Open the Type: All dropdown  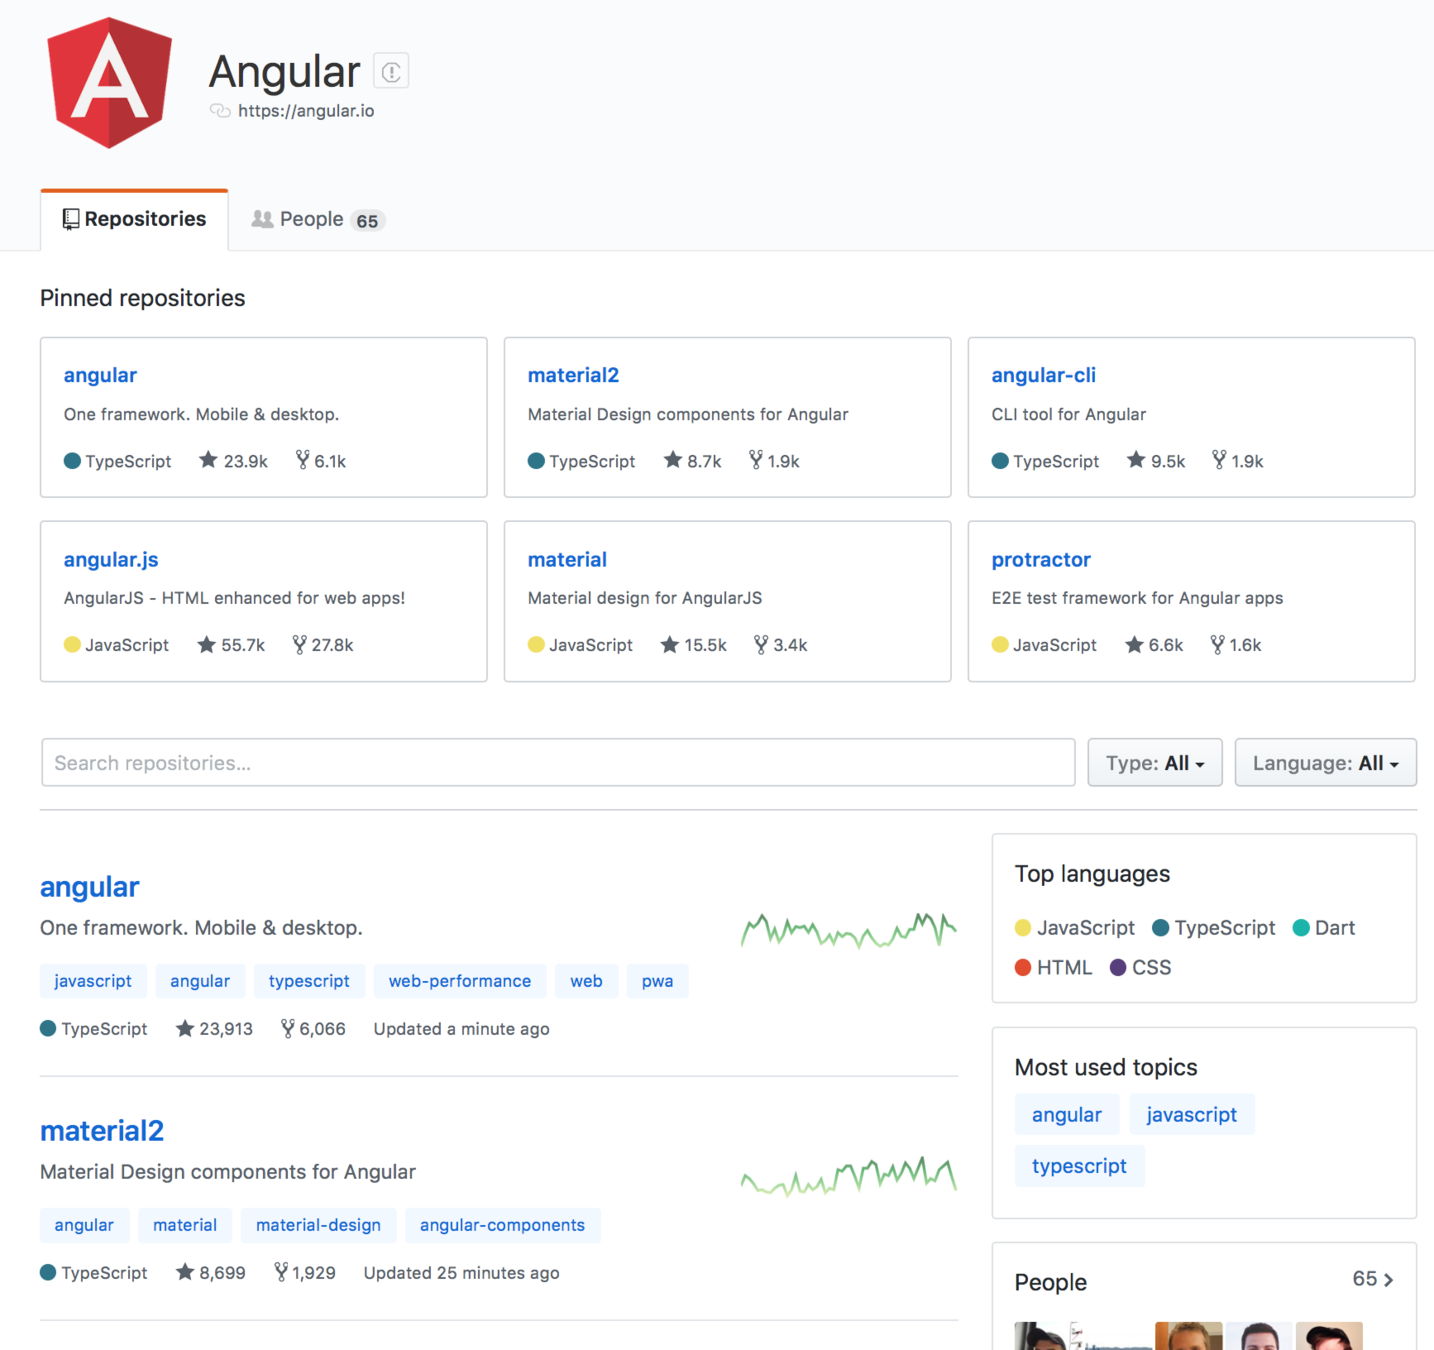1155,763
